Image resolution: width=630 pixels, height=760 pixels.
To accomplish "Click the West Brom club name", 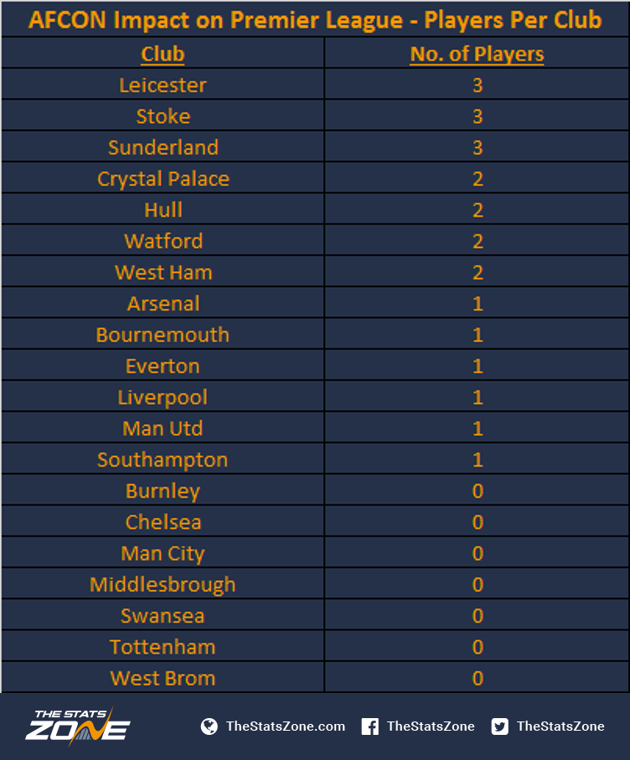I will [163, 678].
